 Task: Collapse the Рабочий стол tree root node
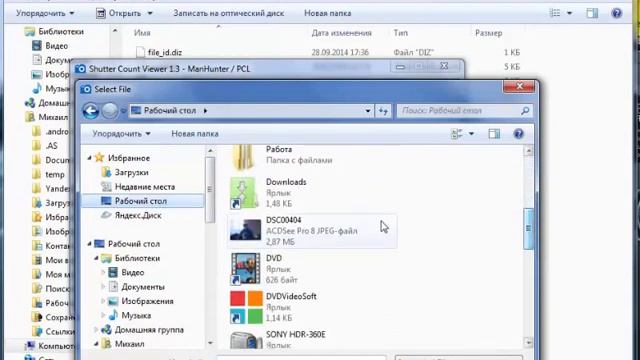pos(89,244)
